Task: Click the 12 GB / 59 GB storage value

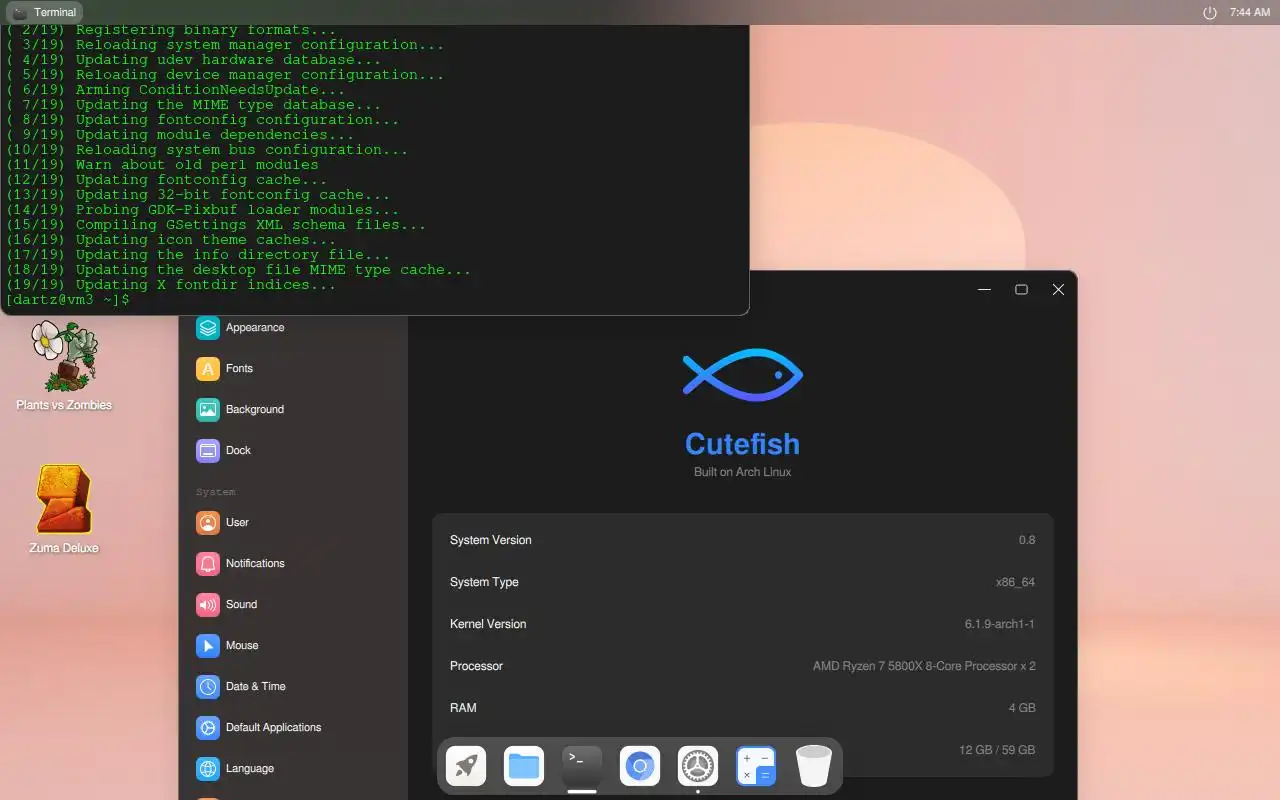Action: [x=997, y=750]
